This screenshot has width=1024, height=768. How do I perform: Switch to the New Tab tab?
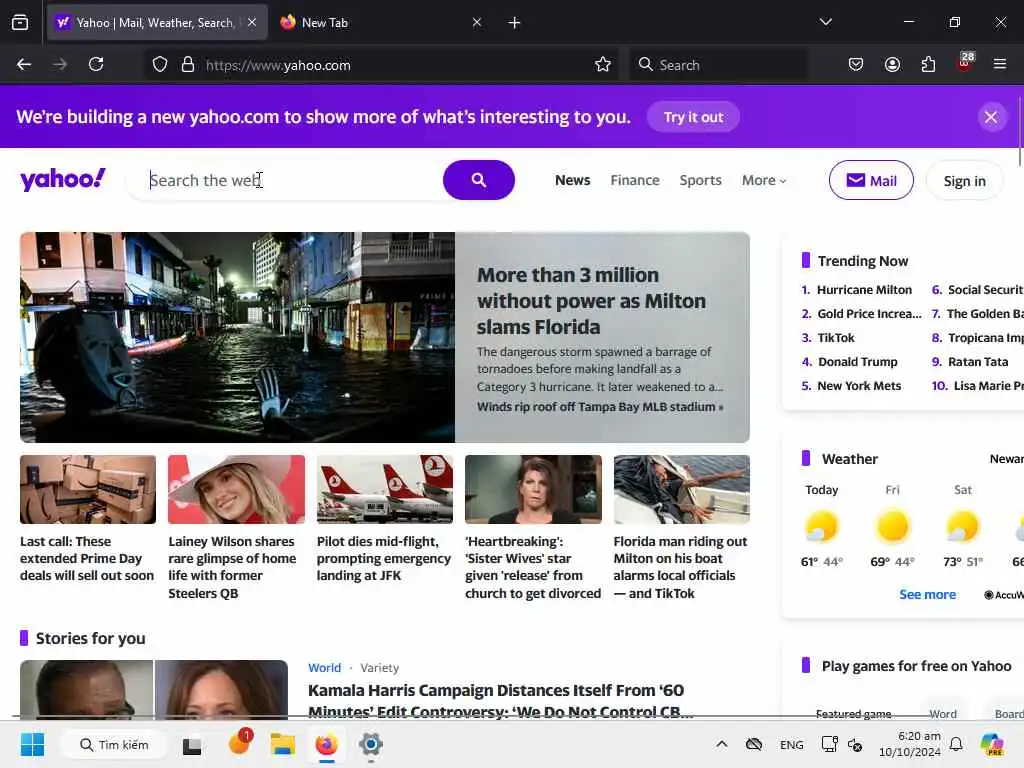(x=380, y=23)
